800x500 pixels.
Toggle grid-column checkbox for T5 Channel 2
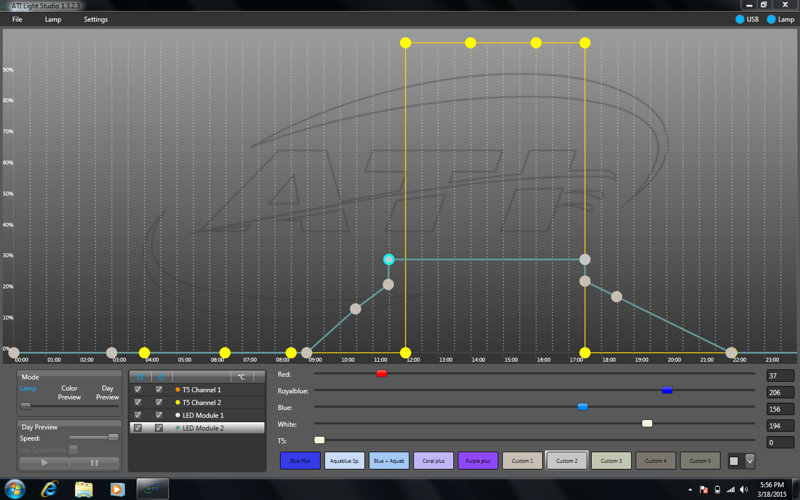(138, 402)
